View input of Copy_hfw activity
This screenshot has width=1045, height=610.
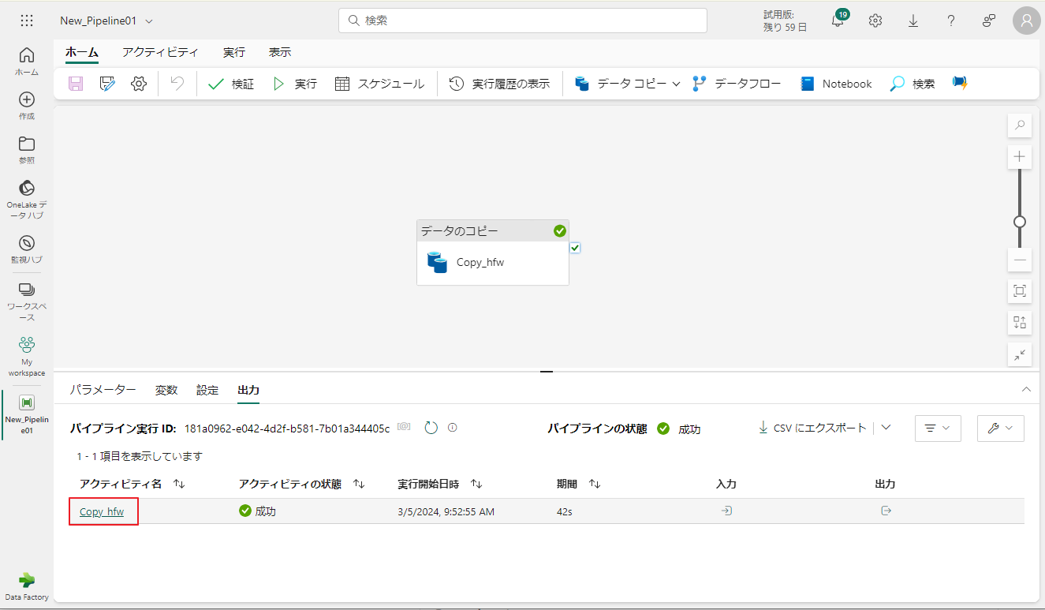pos(726,511)
